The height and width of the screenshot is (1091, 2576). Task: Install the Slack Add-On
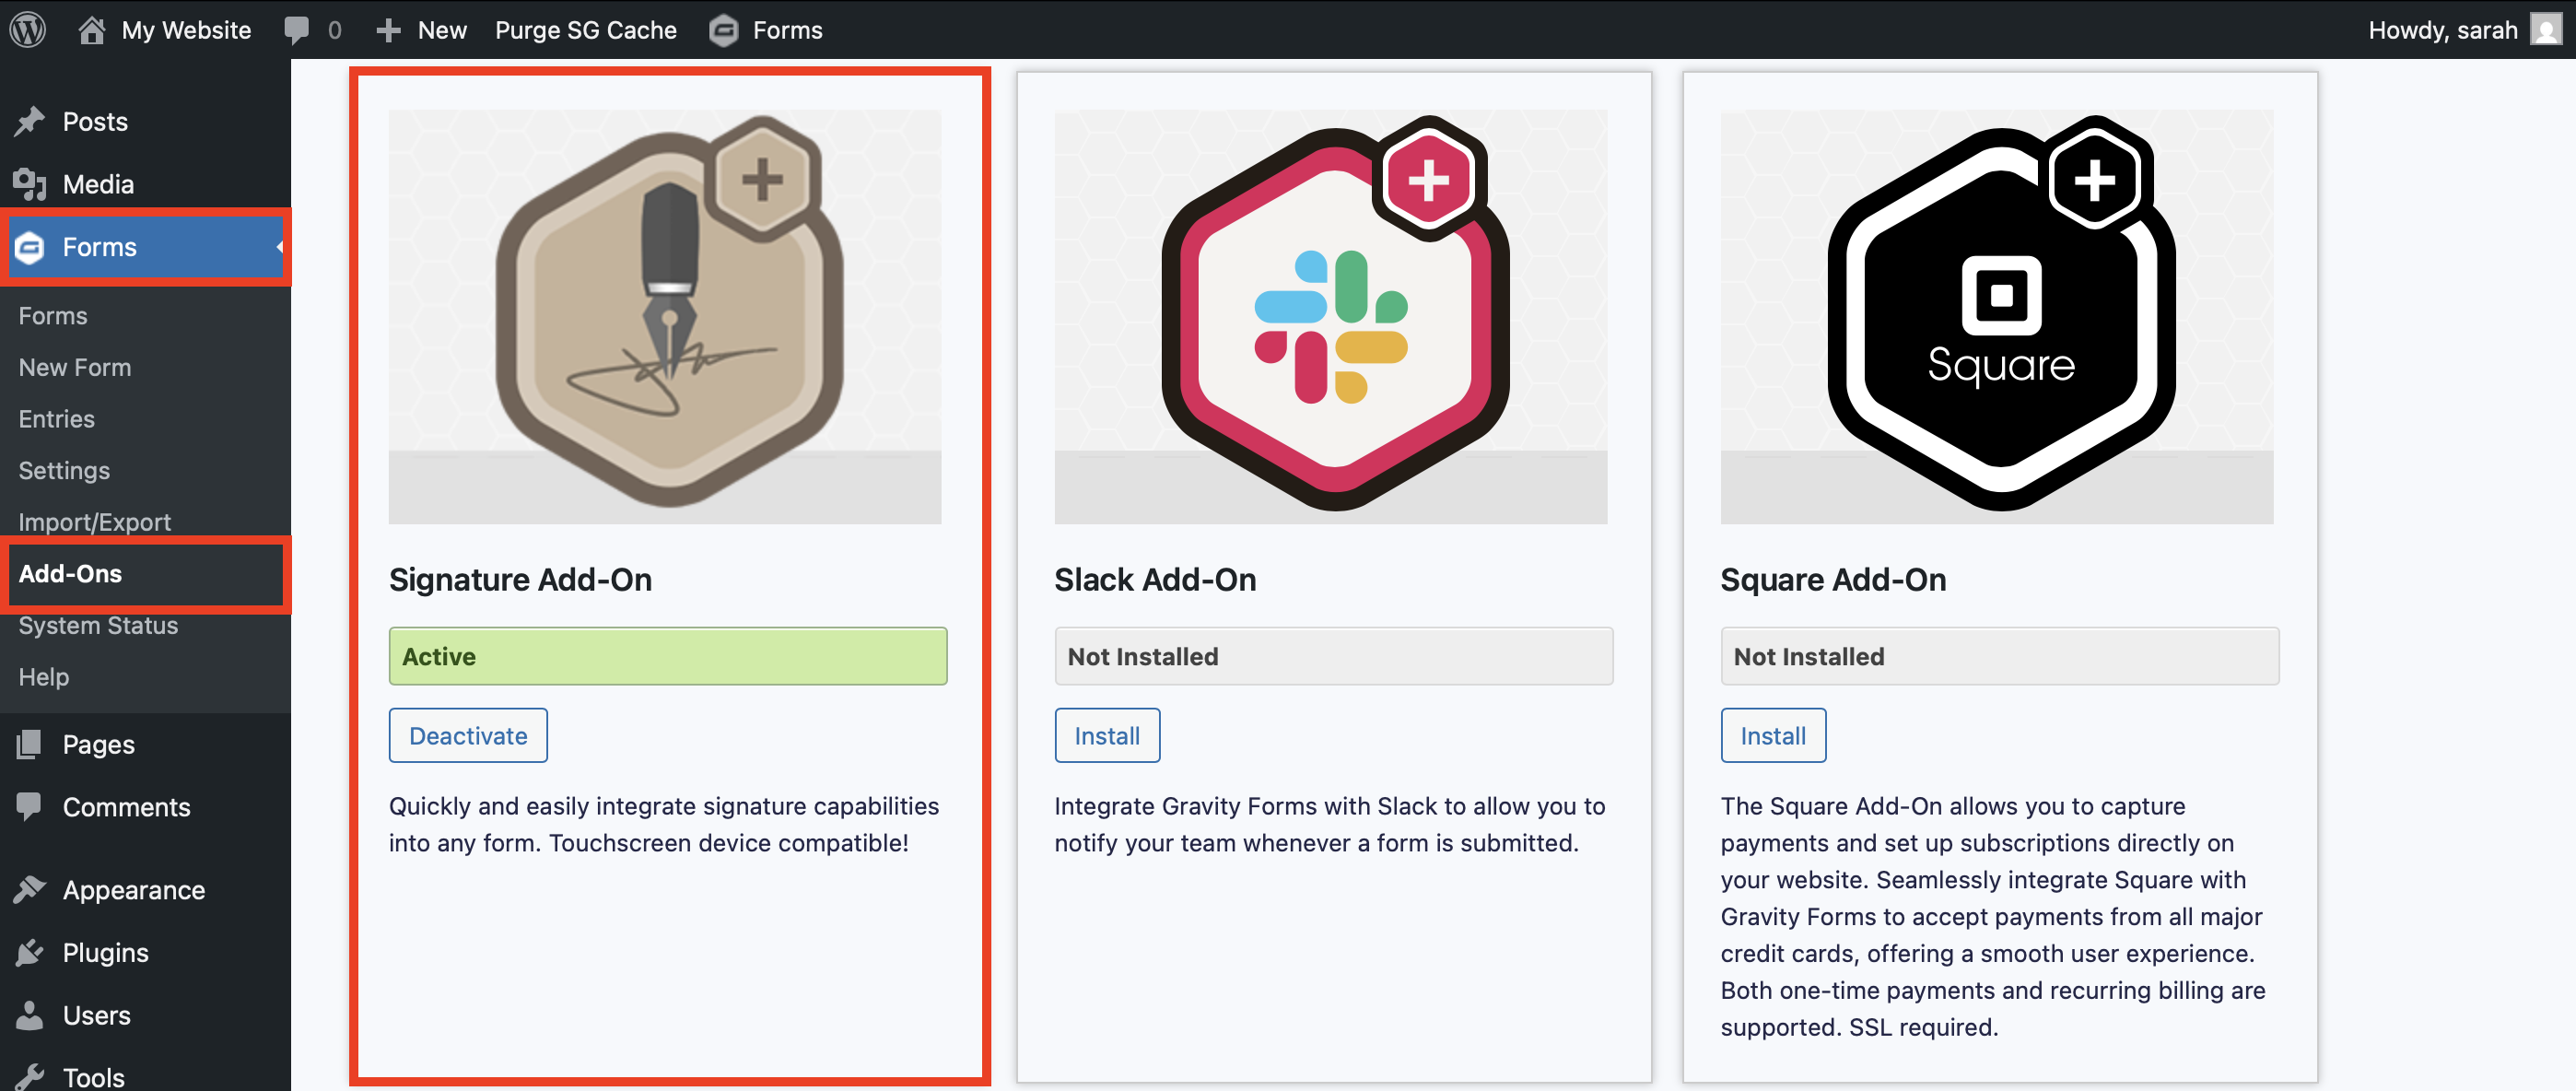pyautogui.click(x=1107, y=735)
